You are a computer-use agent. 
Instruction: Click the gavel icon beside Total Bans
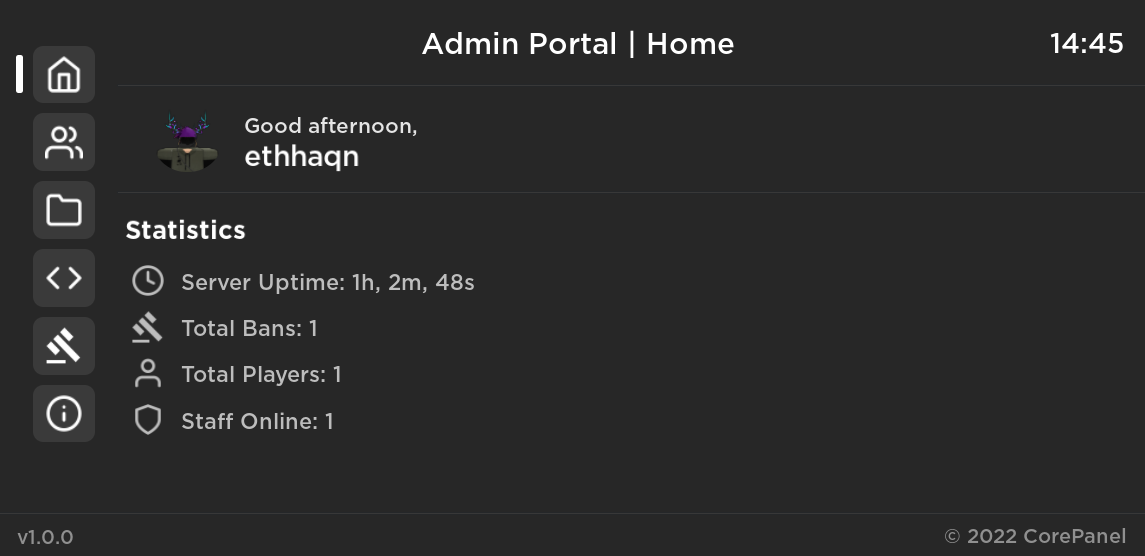[x=148, y=328]
